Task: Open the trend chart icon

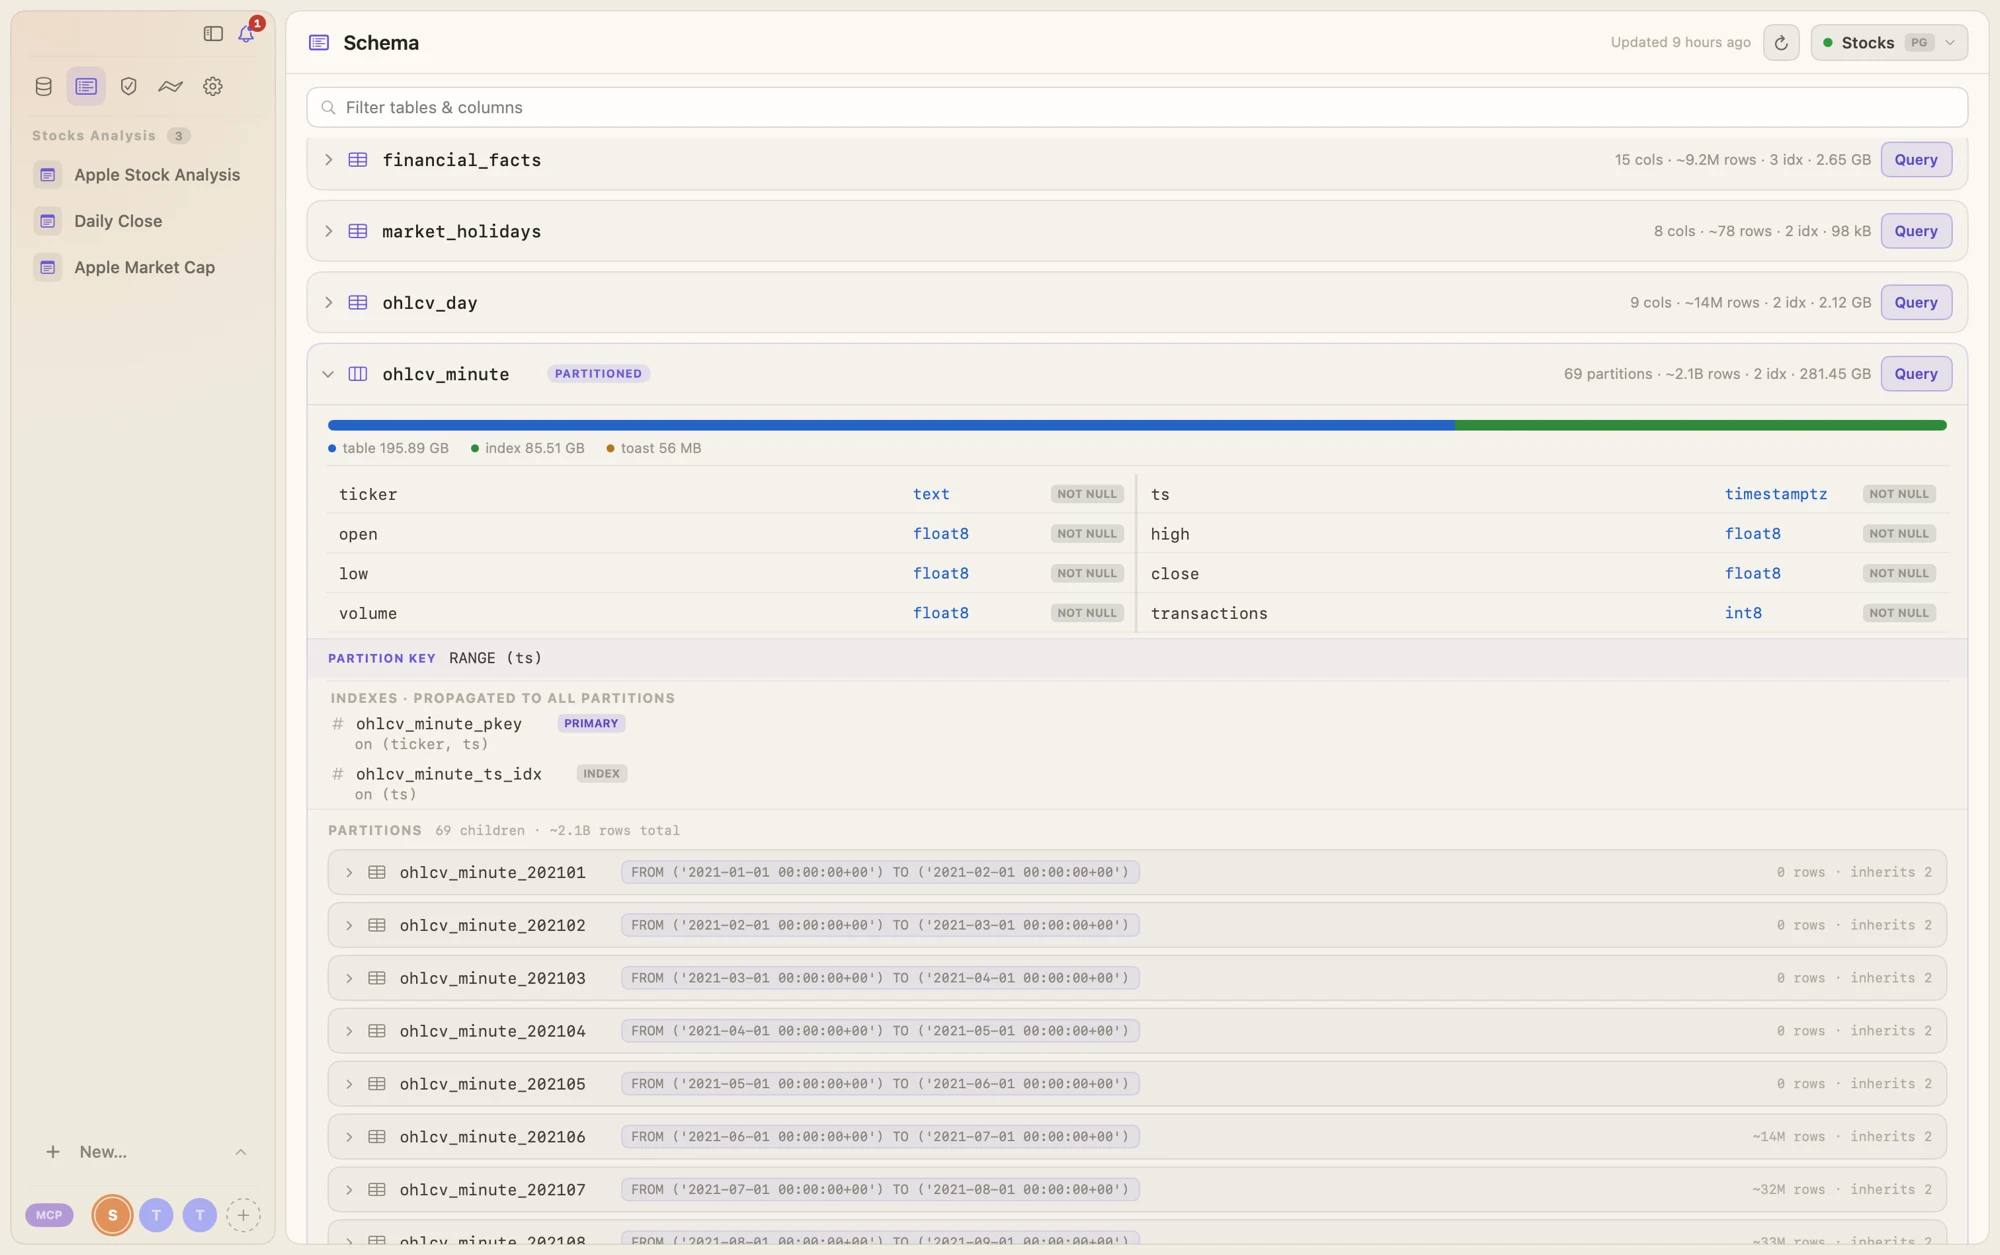Action: point(170,86)
